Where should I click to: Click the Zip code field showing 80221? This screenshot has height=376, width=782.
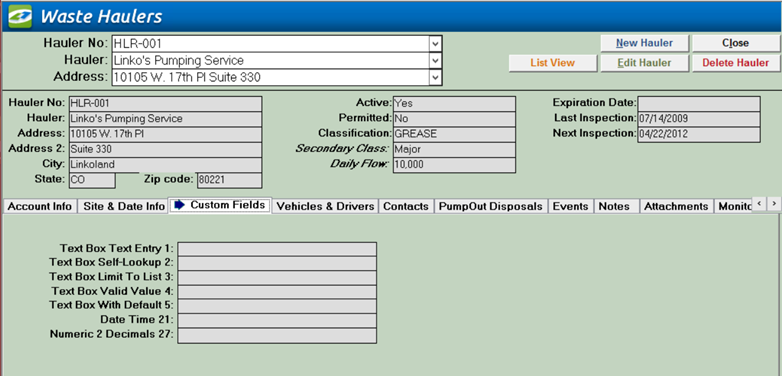click(x=229, y=180)
